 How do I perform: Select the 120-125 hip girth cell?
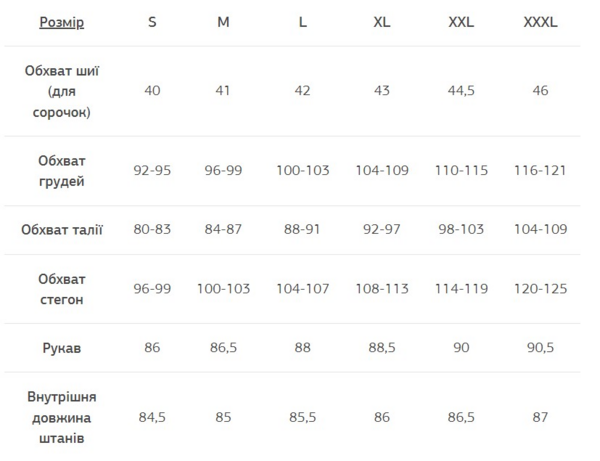click(540, 289)
